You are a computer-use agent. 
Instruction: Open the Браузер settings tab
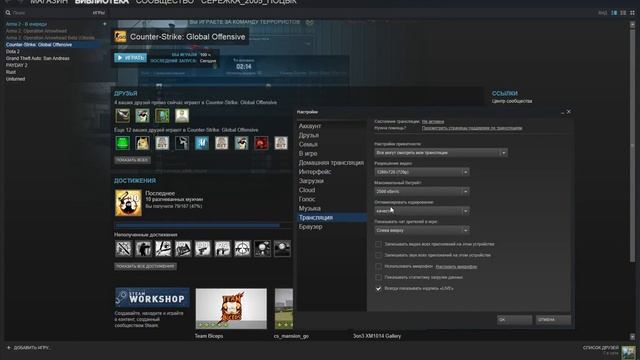311,227
